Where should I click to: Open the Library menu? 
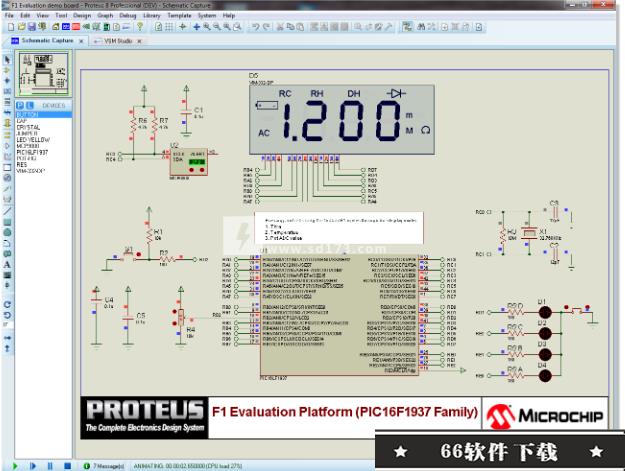click(x=151, y=16)
